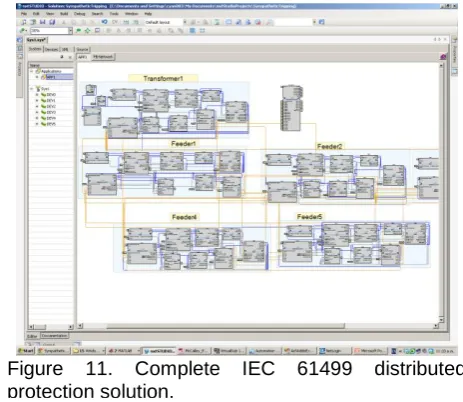Click canvas scrollbar left arrow

pos(80,326)
